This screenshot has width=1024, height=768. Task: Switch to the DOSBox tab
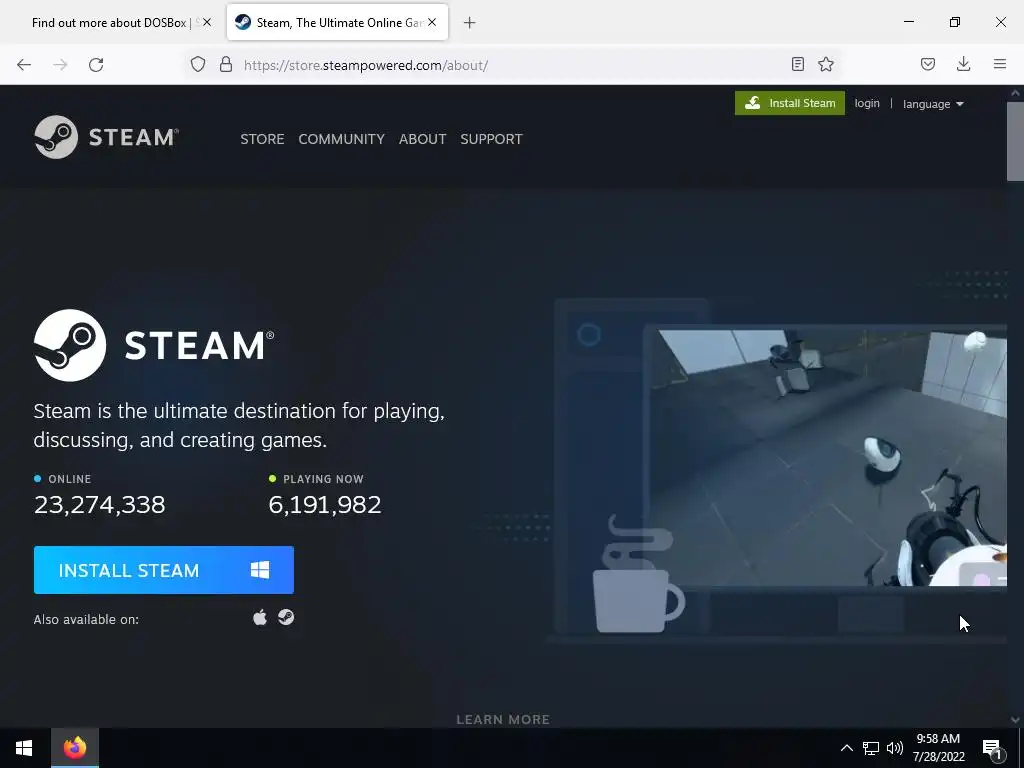pyautogui.click(x=110, y=23)
